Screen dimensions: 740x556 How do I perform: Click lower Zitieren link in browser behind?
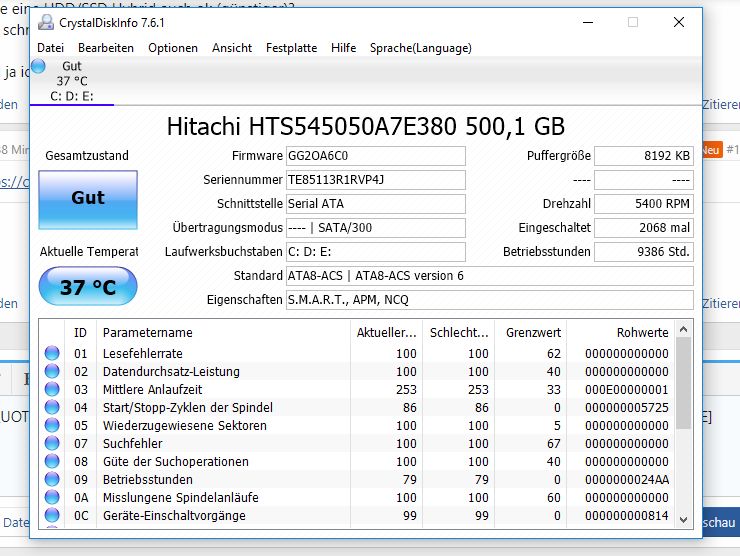click(721, 303)
